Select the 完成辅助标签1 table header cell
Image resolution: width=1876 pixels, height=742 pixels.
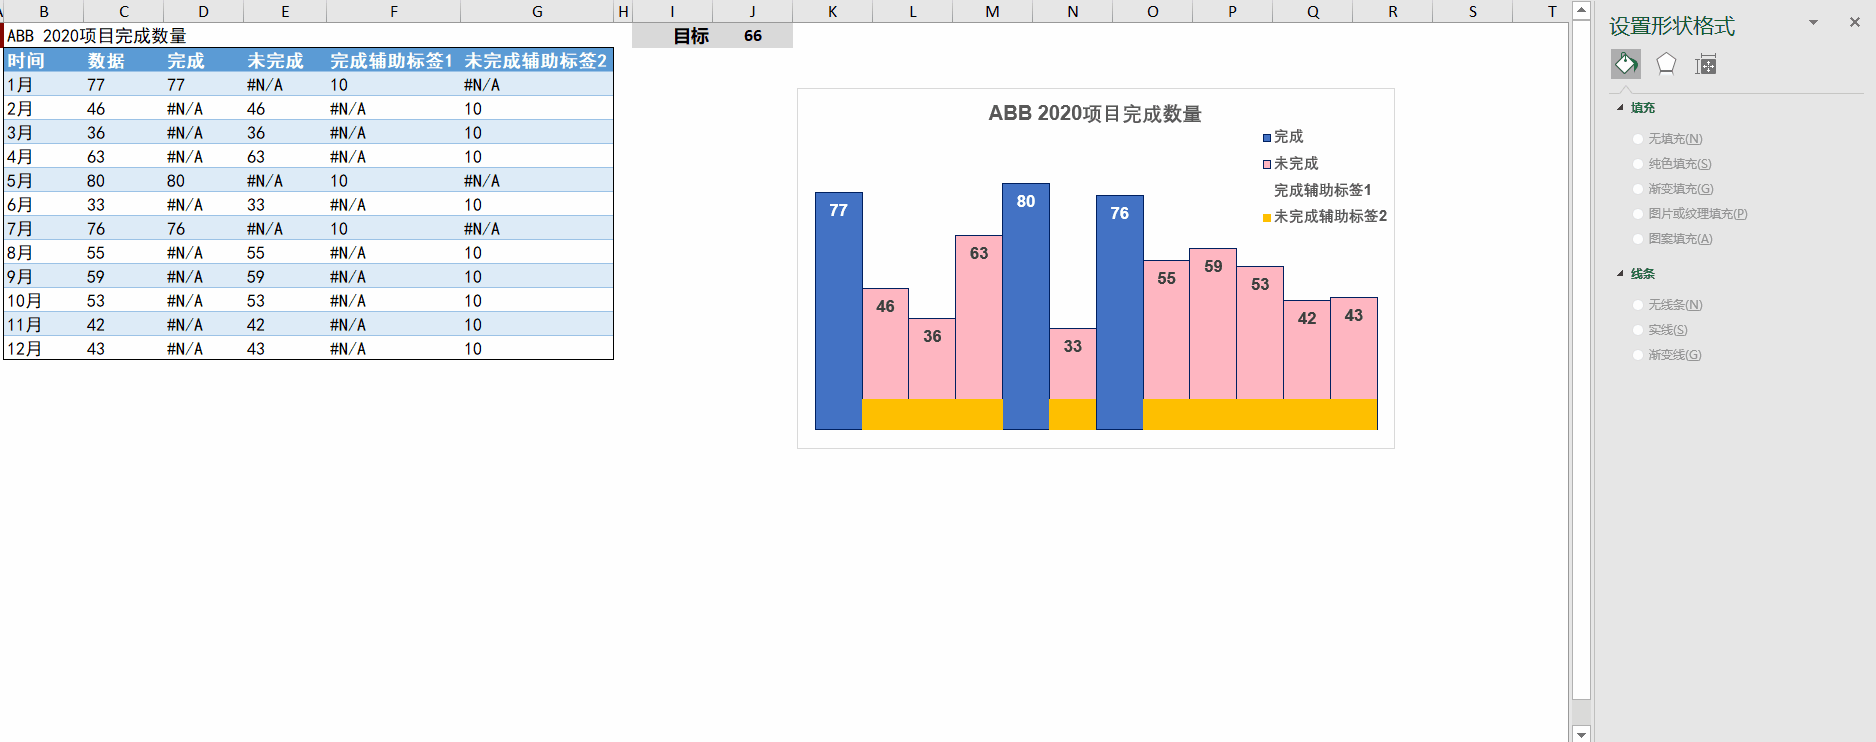[393, 60]
